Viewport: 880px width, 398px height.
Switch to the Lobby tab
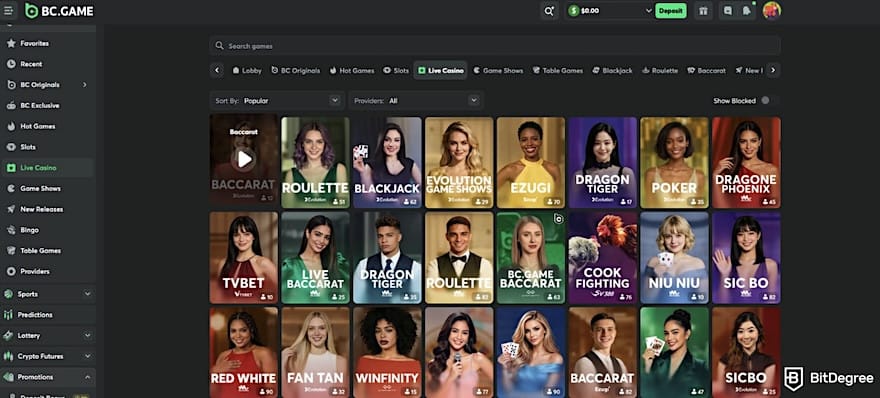point(247,71)
